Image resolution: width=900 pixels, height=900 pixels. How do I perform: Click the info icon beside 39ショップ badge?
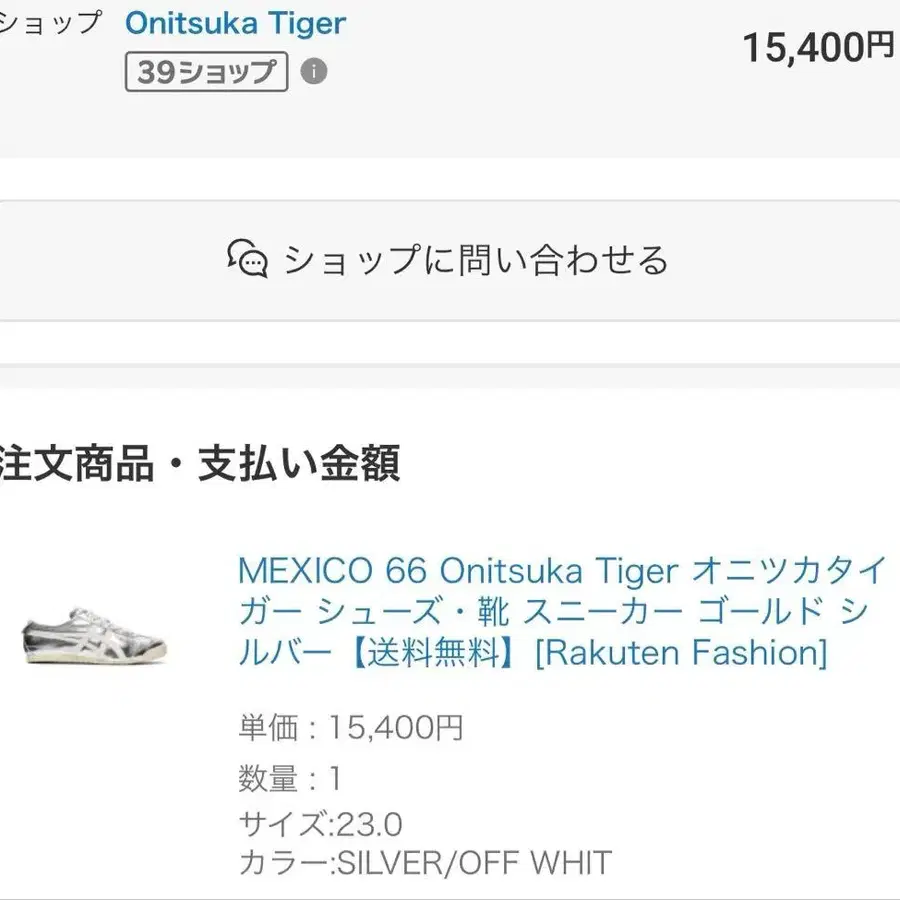(314, 72)
